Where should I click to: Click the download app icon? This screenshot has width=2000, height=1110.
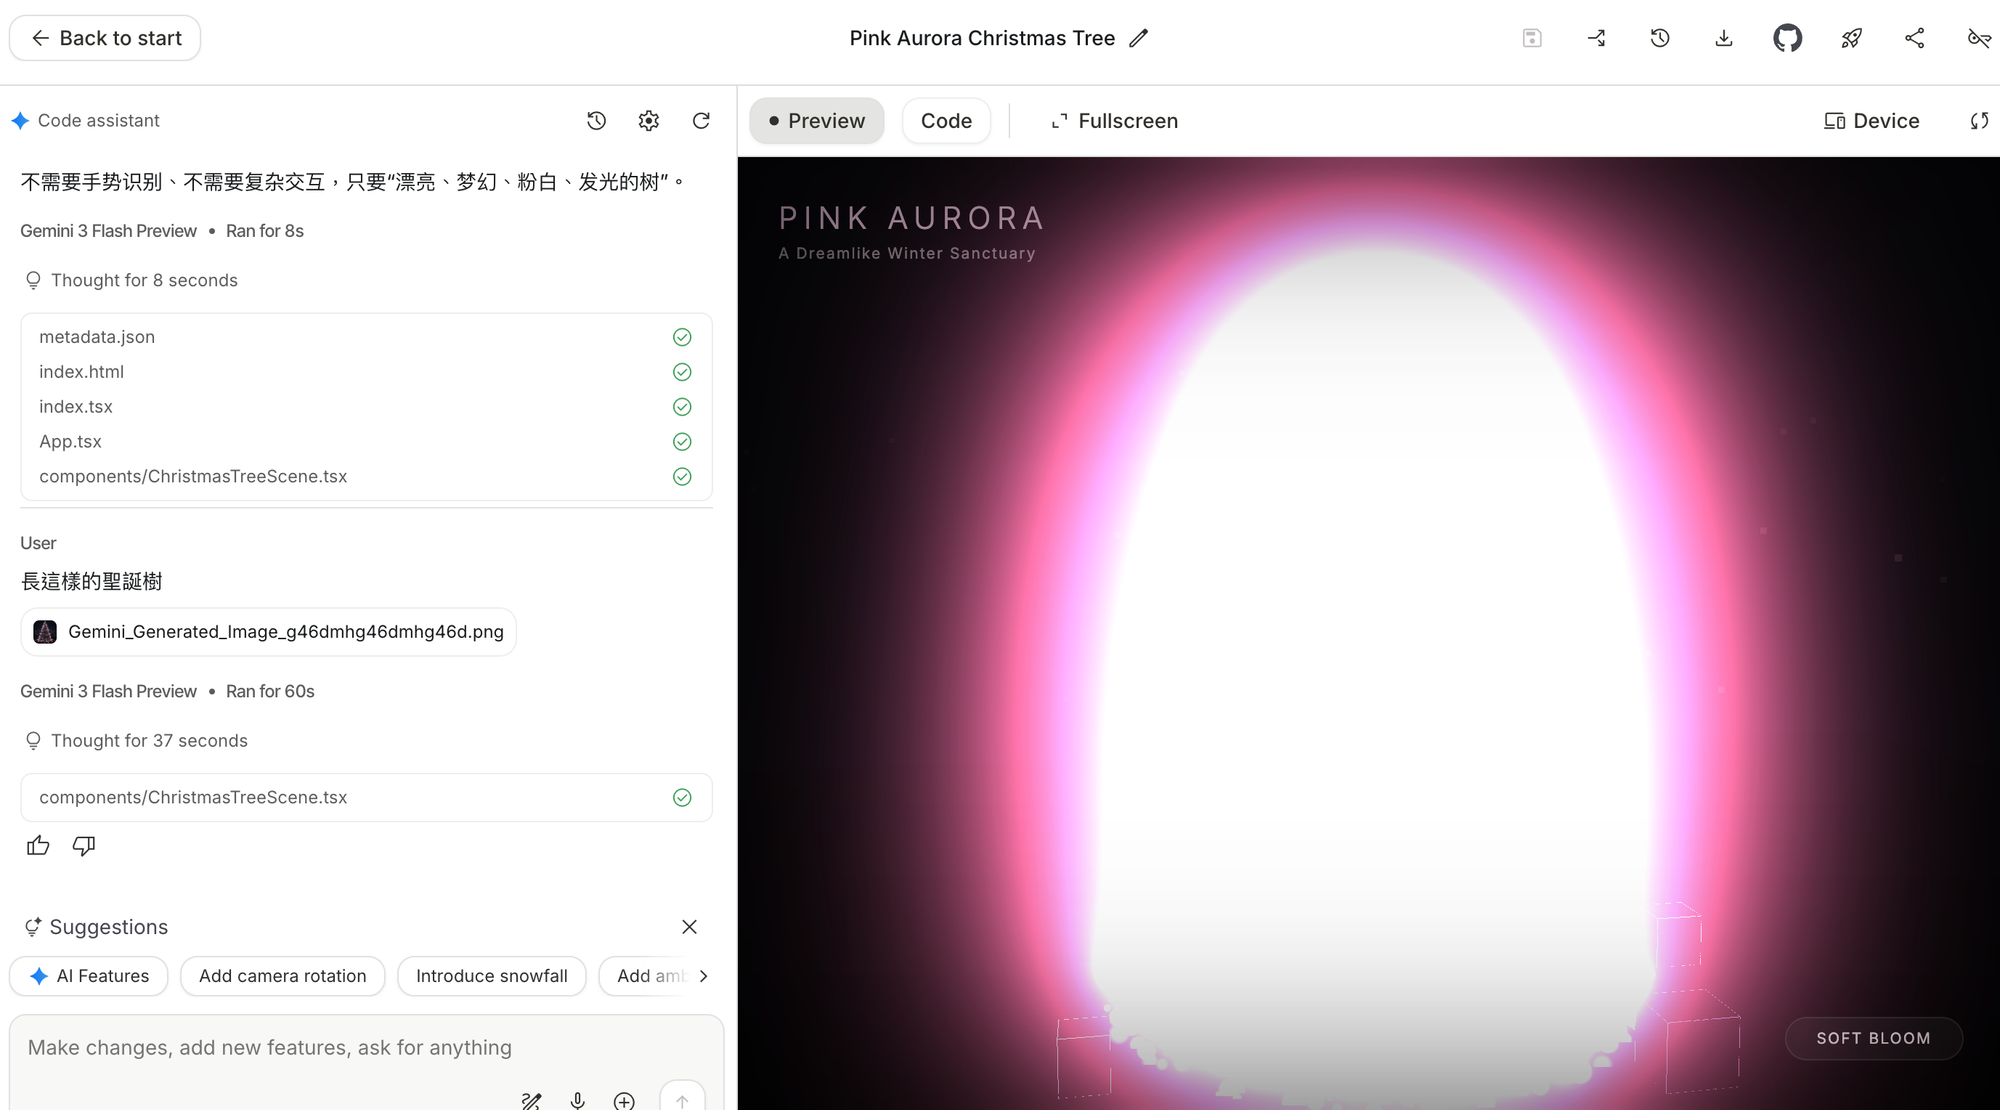pyautogui.click(x=1723, y=38)
